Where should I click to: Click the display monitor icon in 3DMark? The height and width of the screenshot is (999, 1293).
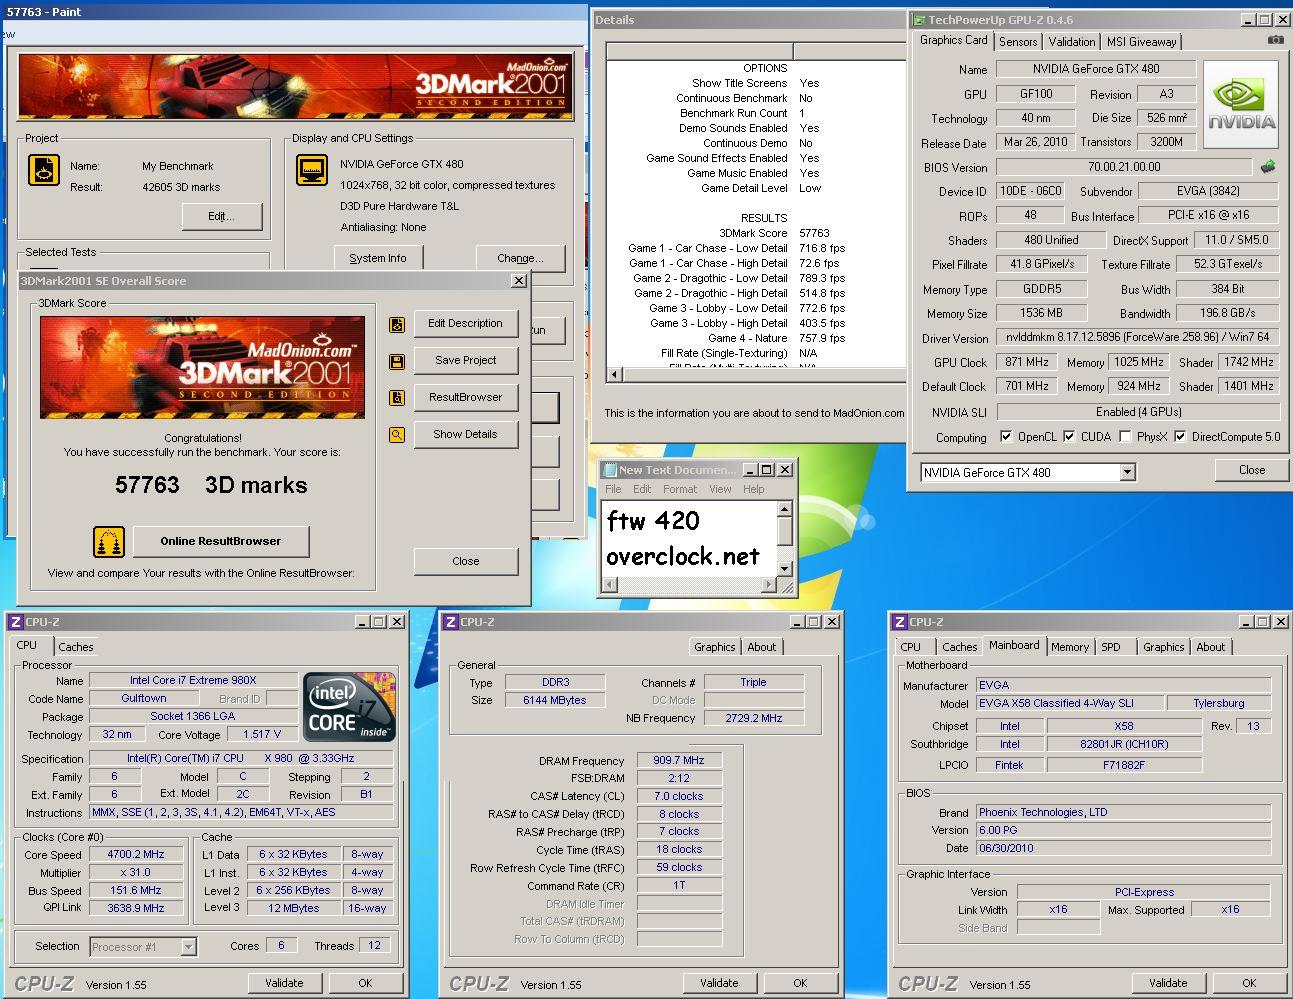312,170
